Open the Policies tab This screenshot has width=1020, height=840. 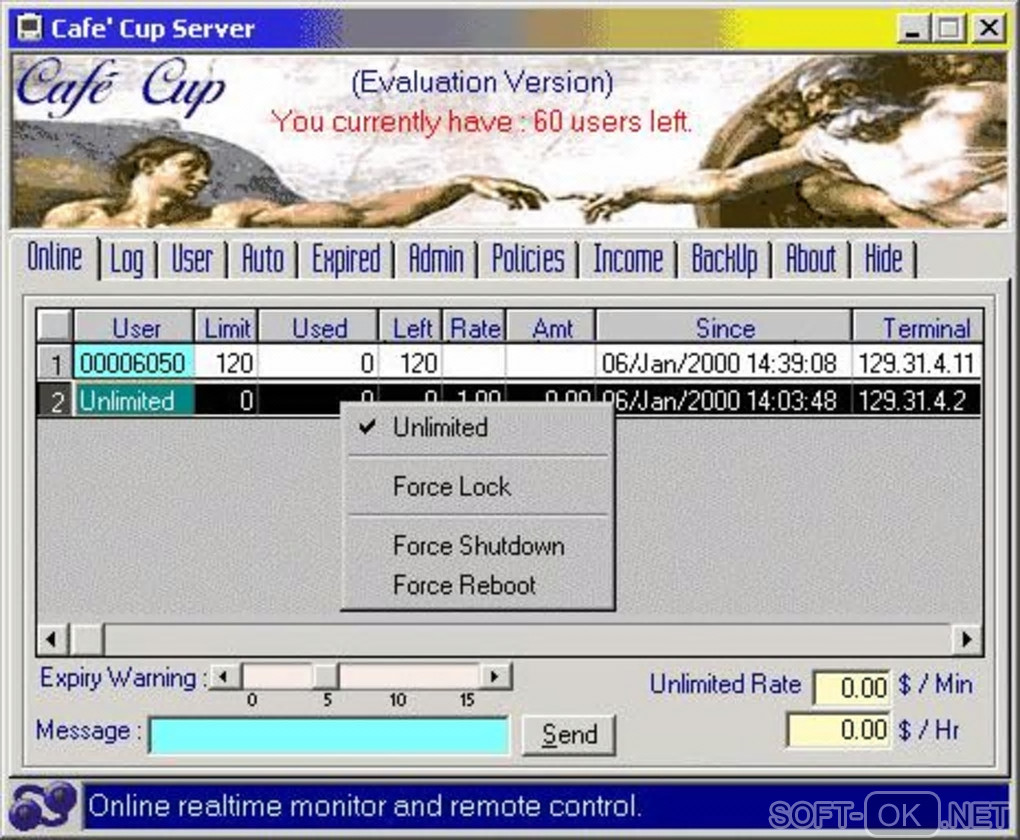click(x=528, y=259)
